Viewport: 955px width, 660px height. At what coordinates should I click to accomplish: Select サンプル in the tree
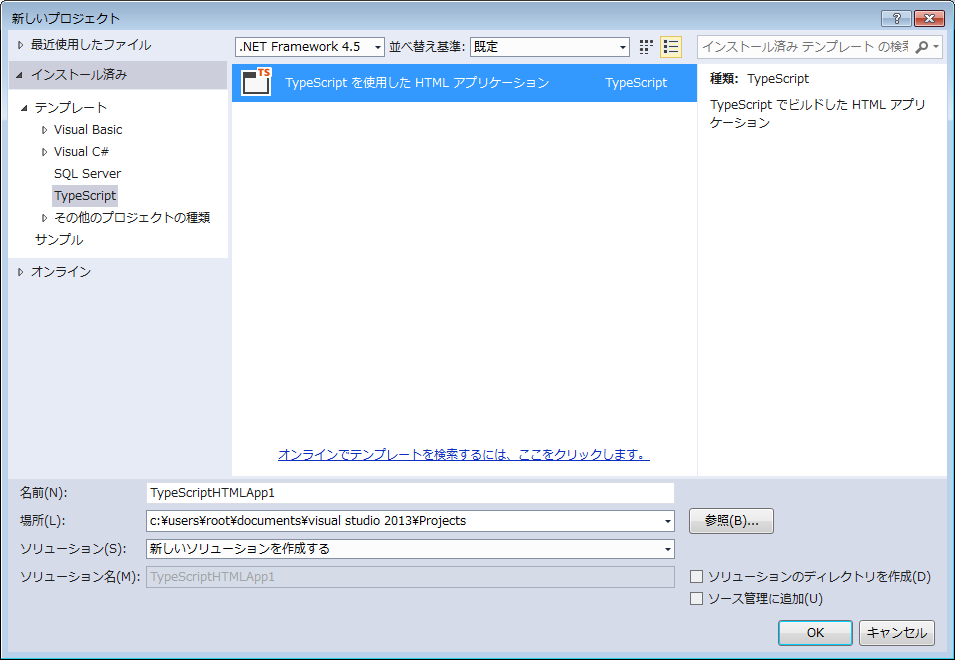pos(58,239)
